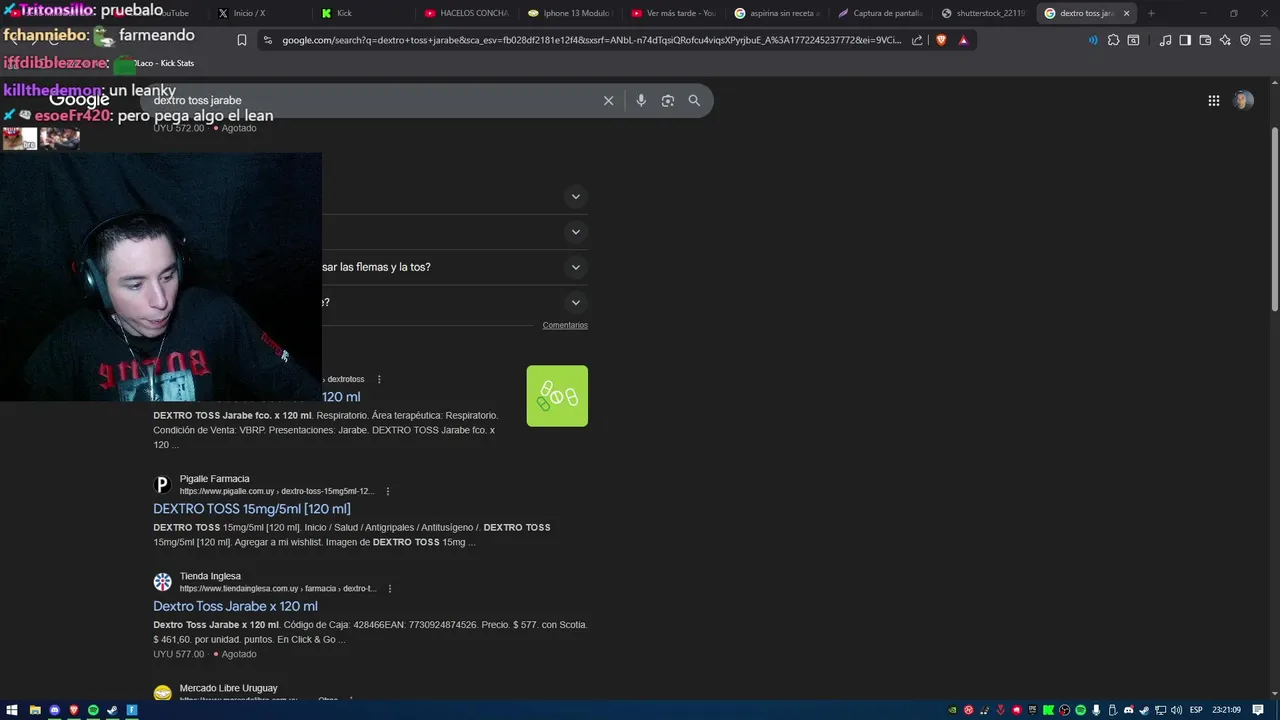Click the page vertical scrollbar thumb

point(1274,220)
